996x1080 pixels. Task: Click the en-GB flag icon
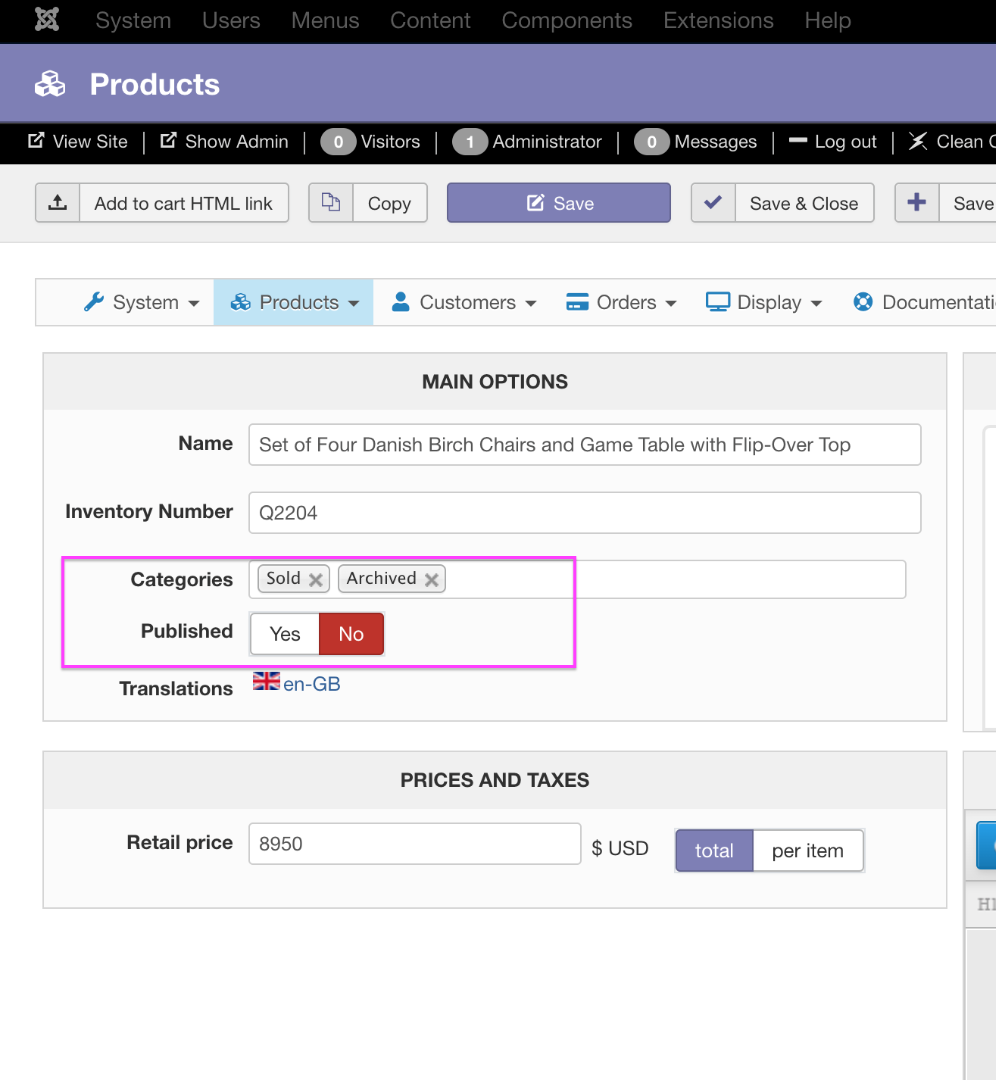point(266,682)
